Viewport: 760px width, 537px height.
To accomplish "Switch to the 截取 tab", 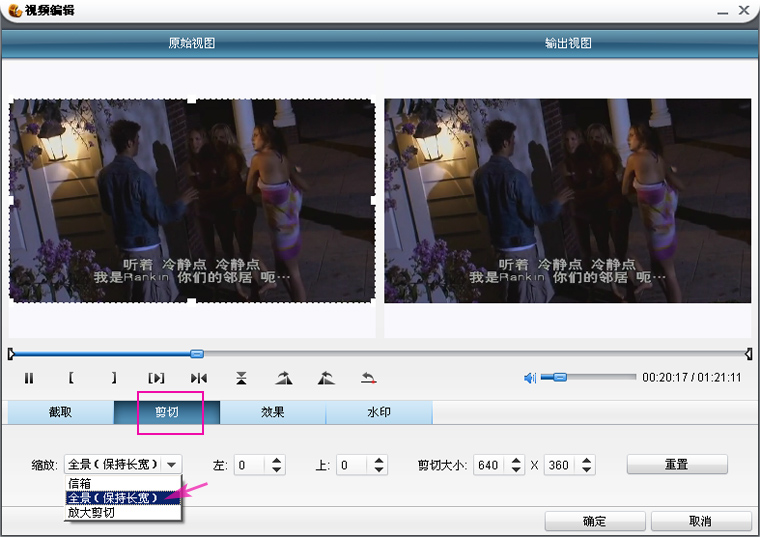I will [x=61, y=412].
